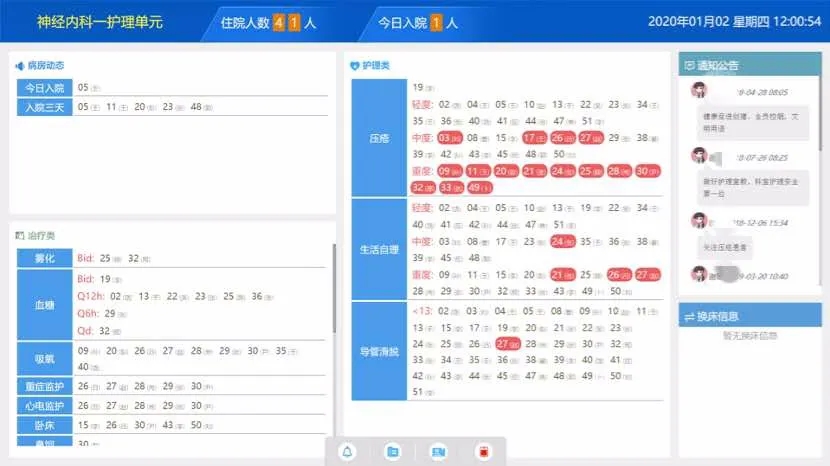Open the 关注压疮患者 notice message

[724, 247]
